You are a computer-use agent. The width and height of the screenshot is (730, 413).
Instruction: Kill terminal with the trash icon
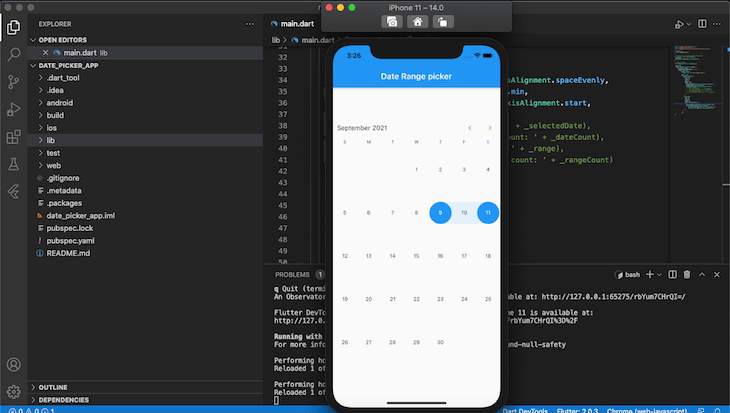click(x=686, y=274)
